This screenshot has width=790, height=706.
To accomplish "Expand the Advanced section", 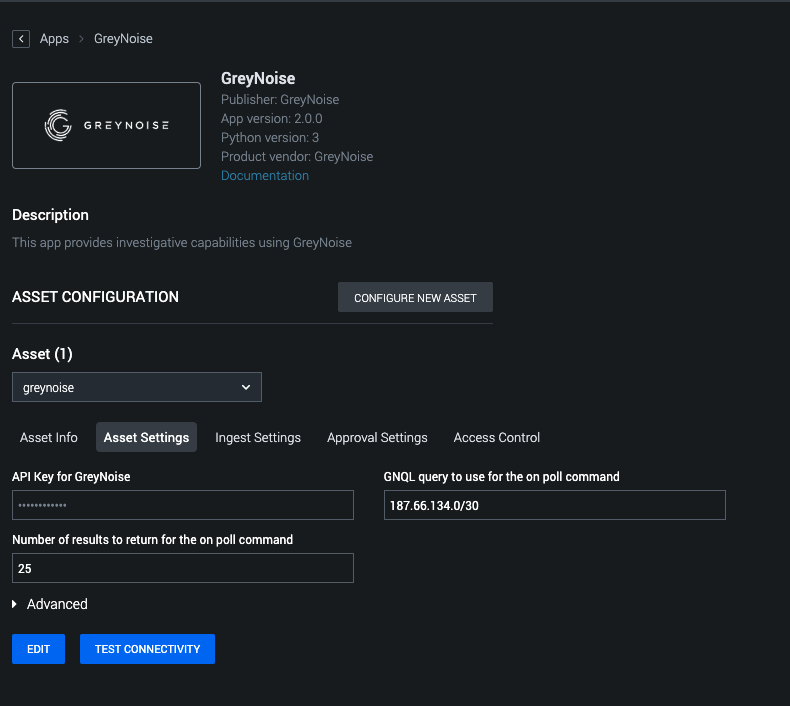I will pos(50,604).
